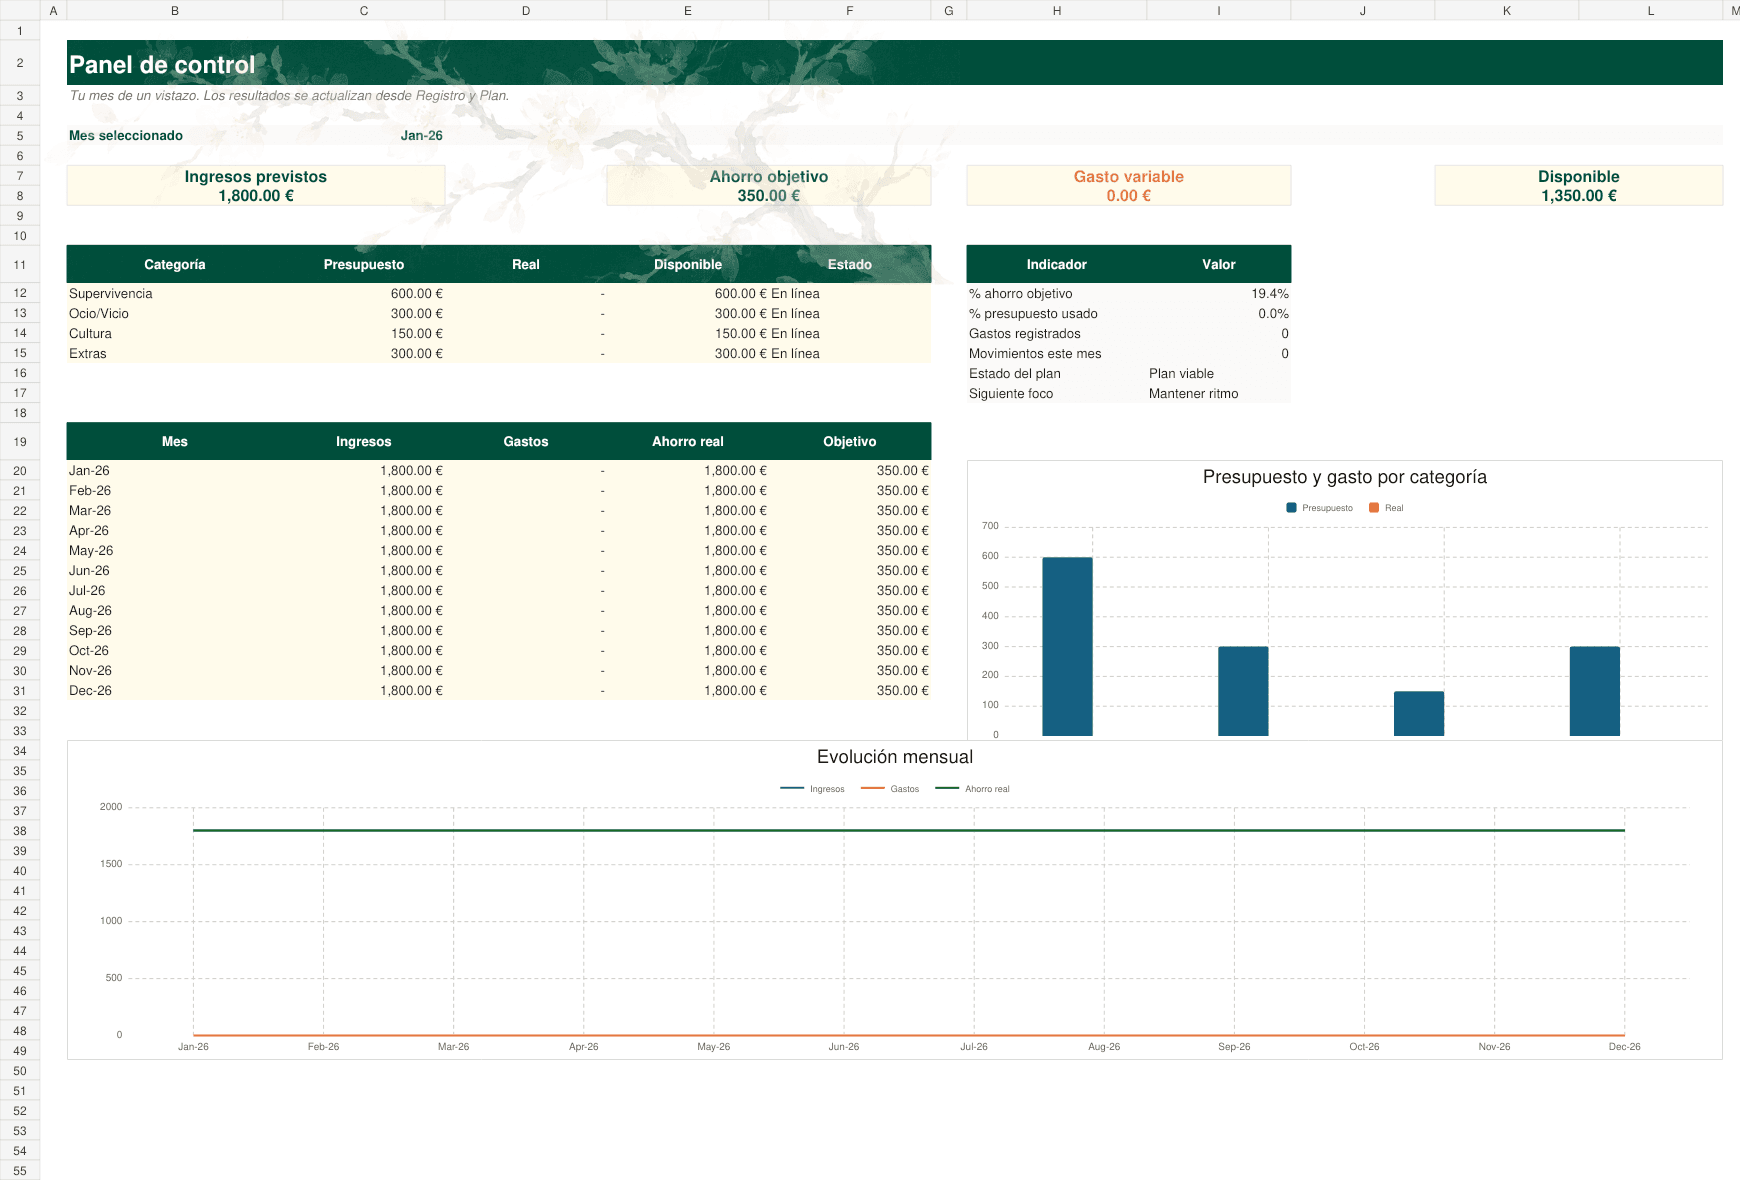The height and width of the screenshot is (1180, 1740).
Task: Click the Presupuesto y gasto por categoría title
Action: click(x=1345, y=477)
